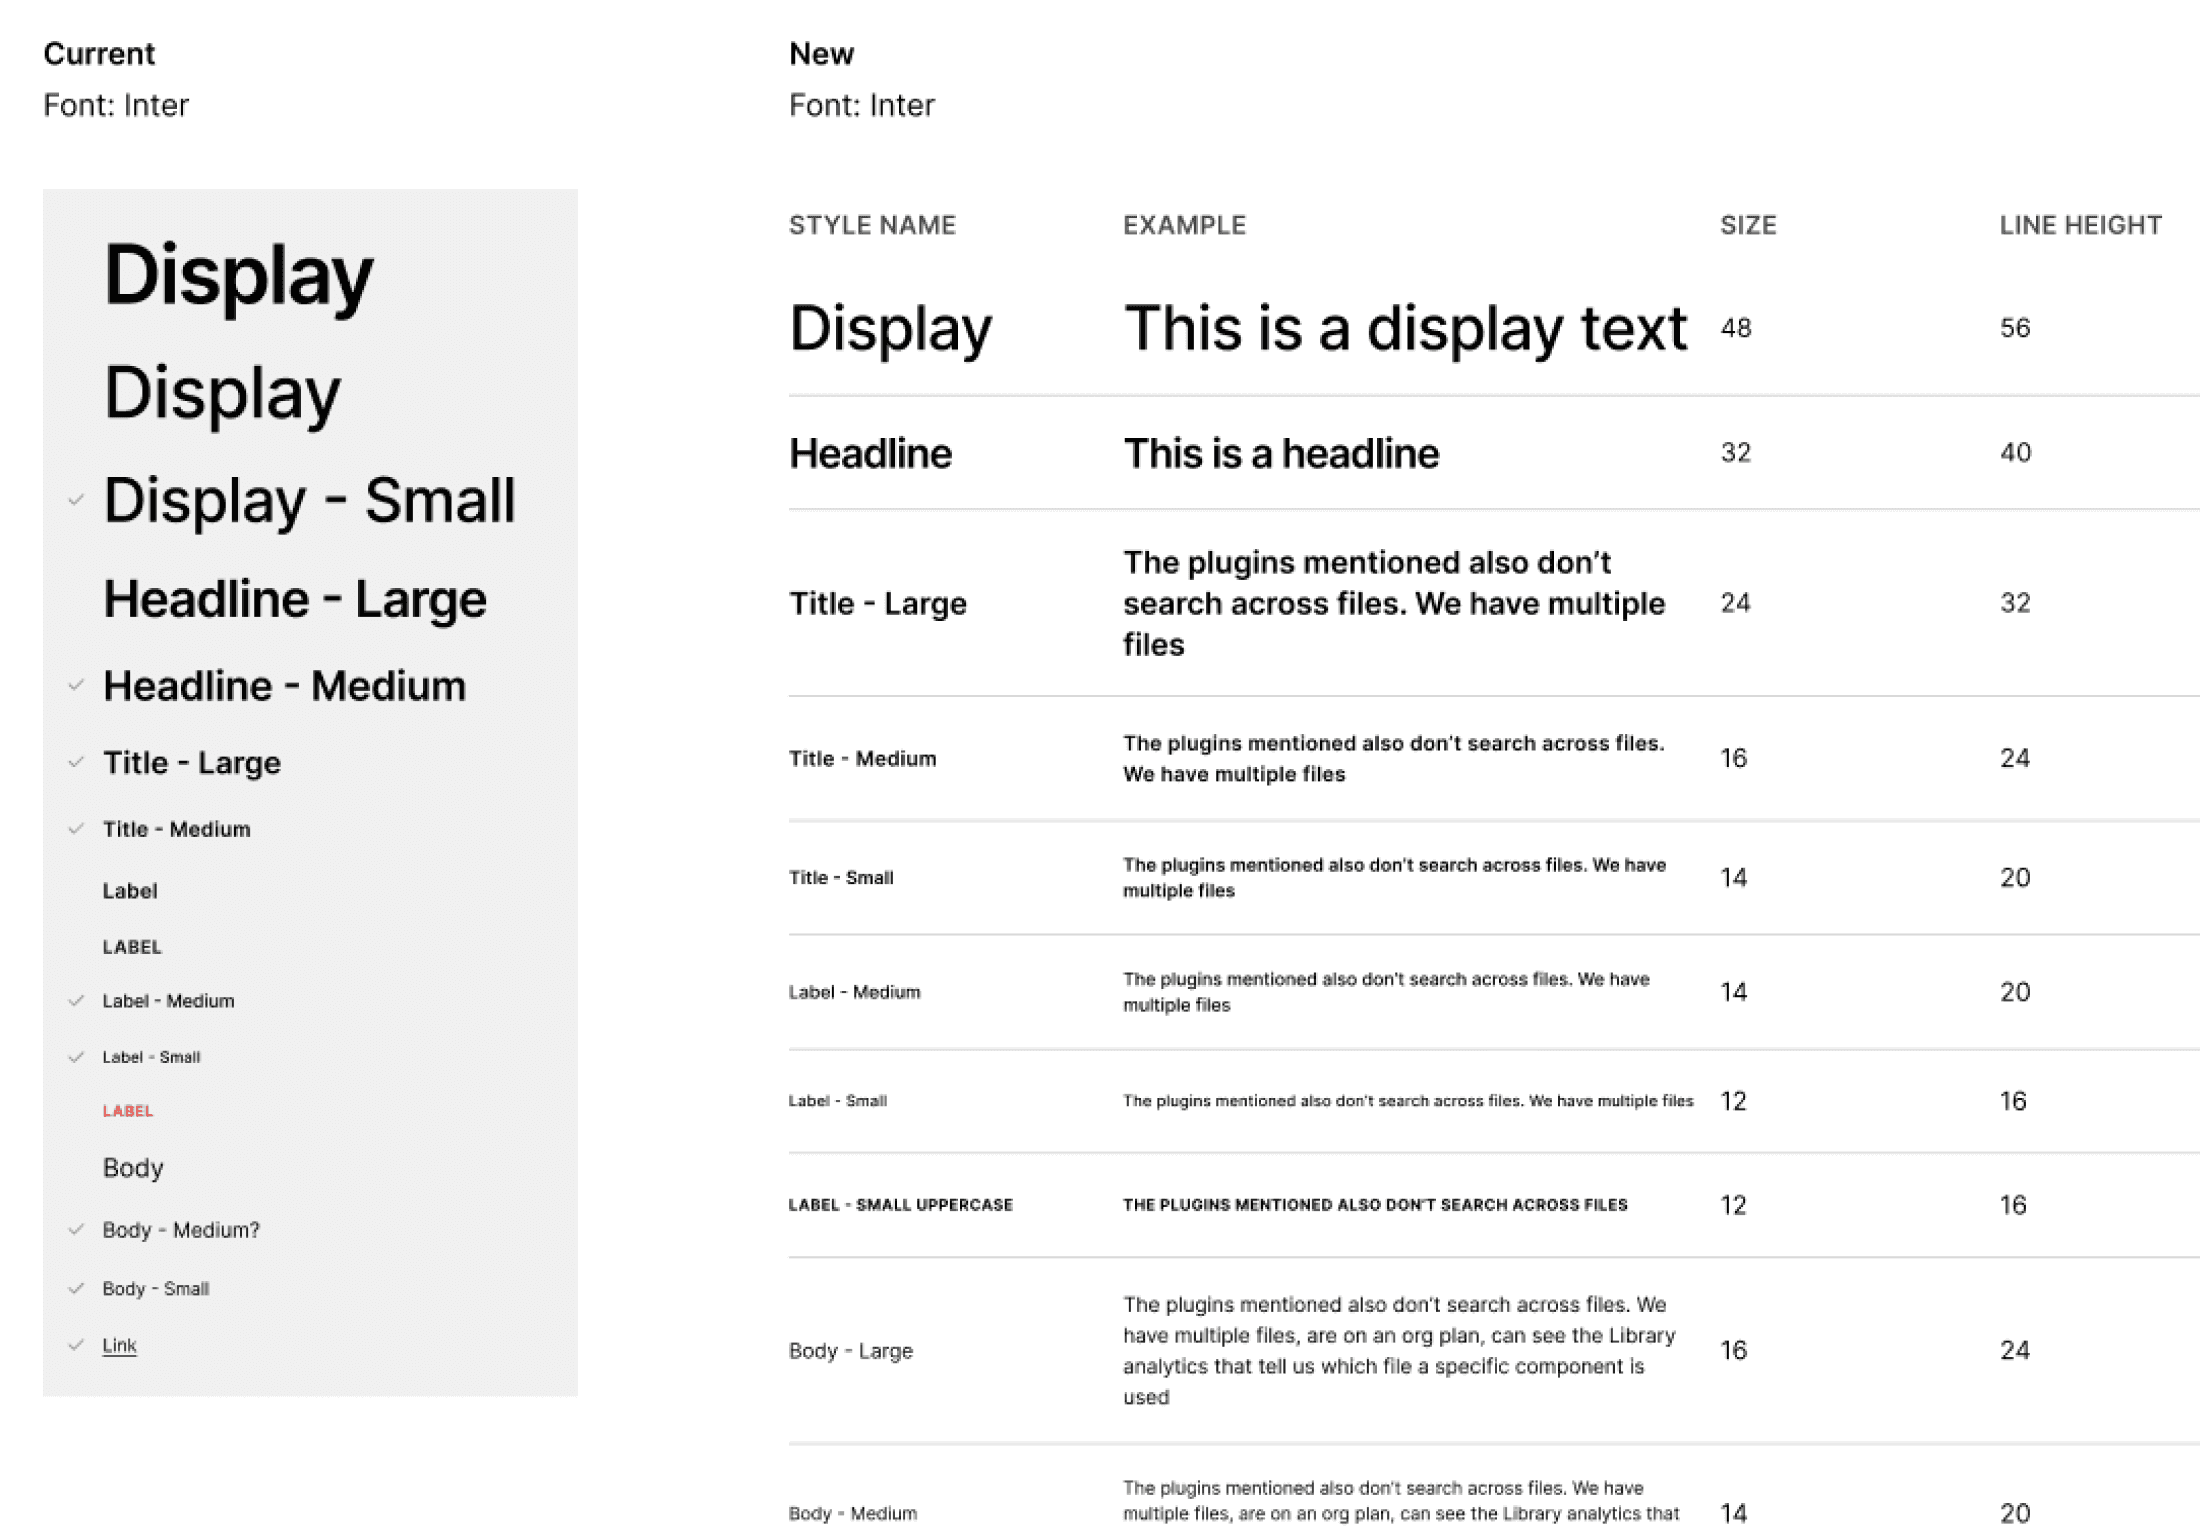Click the checkmark next to Body - Small
Viewport: 2200px width, 1528px height.
76,1288
